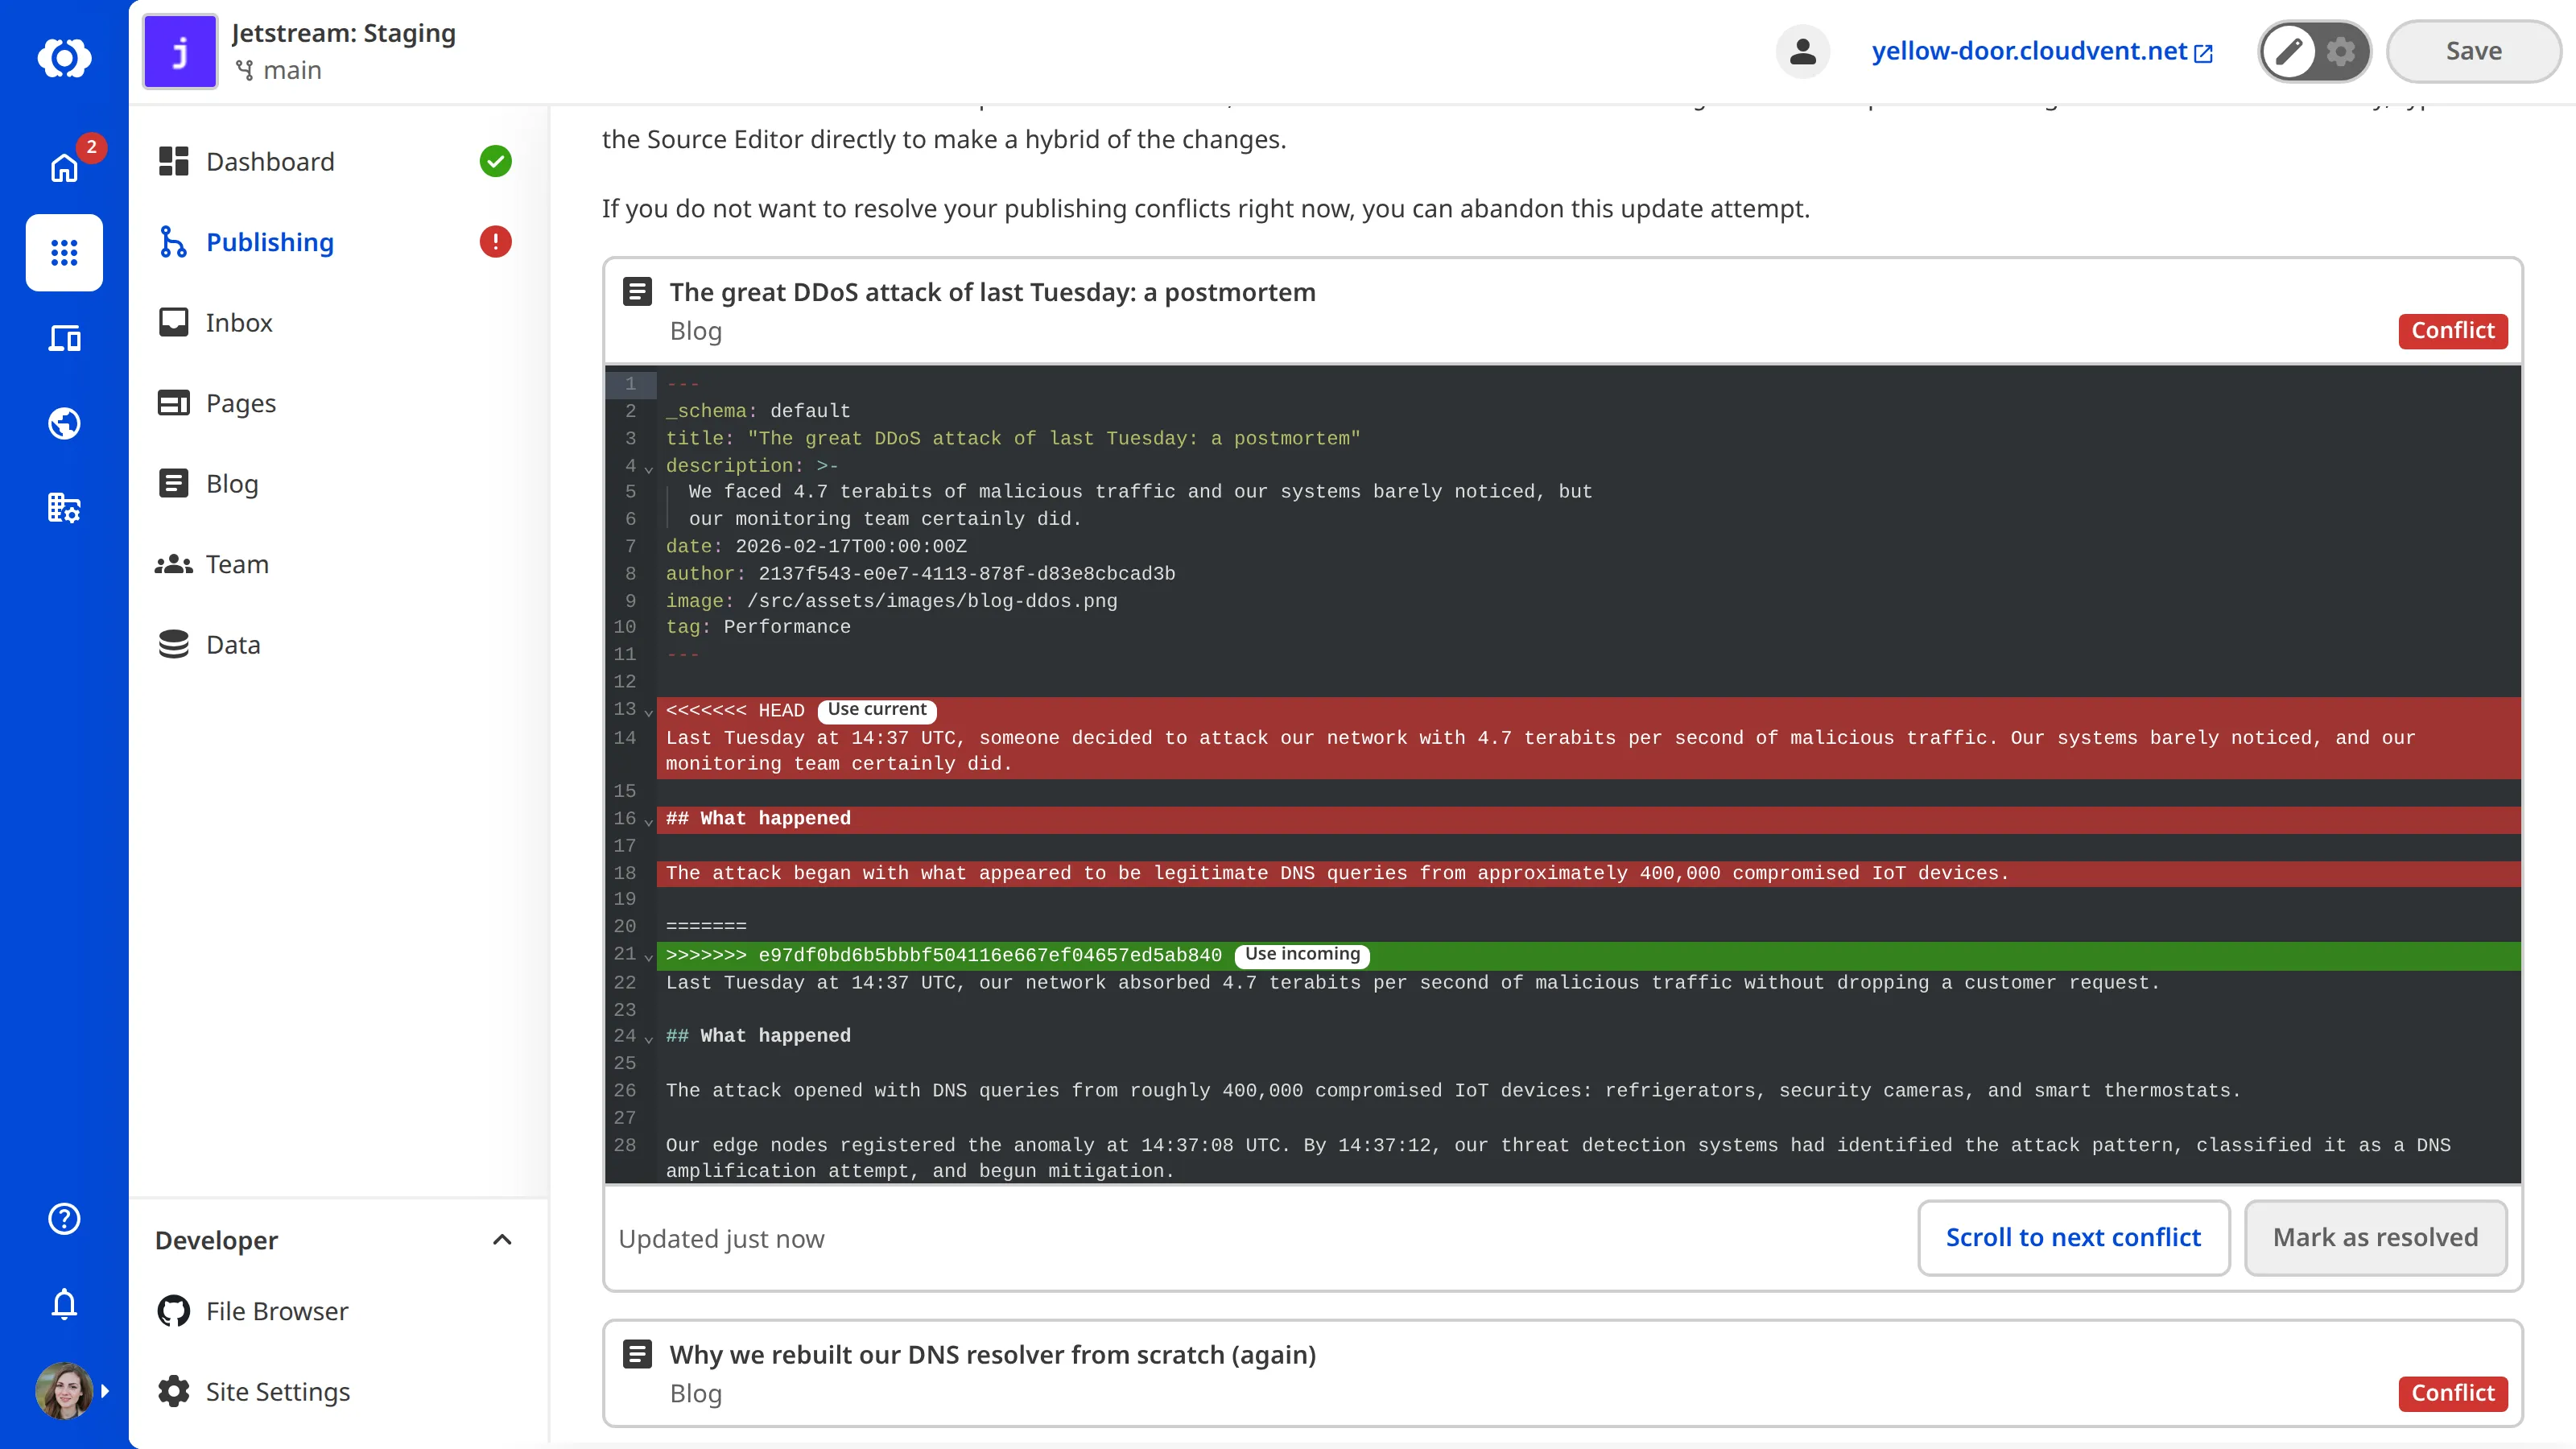Open the 'Why we rebuilt our DNS resolver' card
Screen dimensions: 2576x1449
pyautogui.click(x=1562, y=1373)
